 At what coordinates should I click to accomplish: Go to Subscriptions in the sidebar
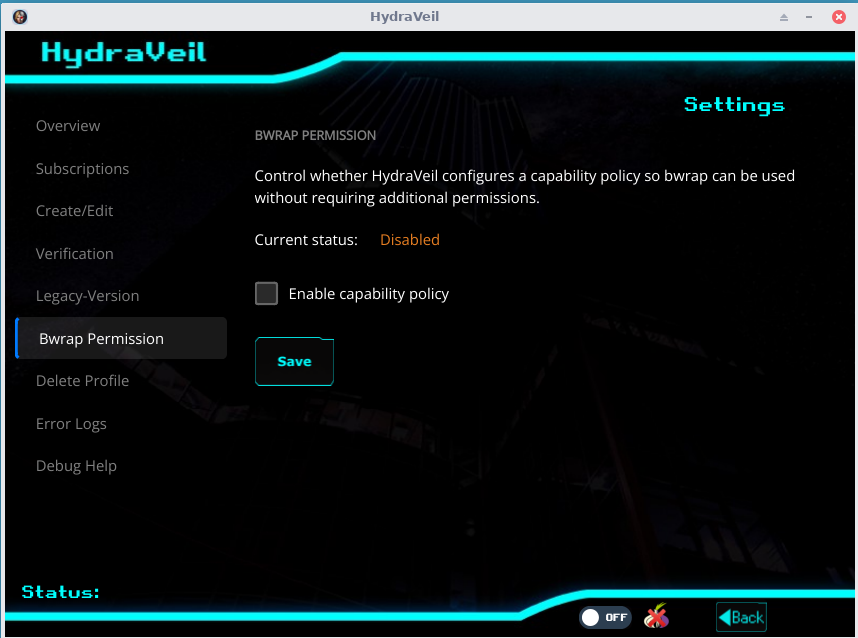point(82,169)
